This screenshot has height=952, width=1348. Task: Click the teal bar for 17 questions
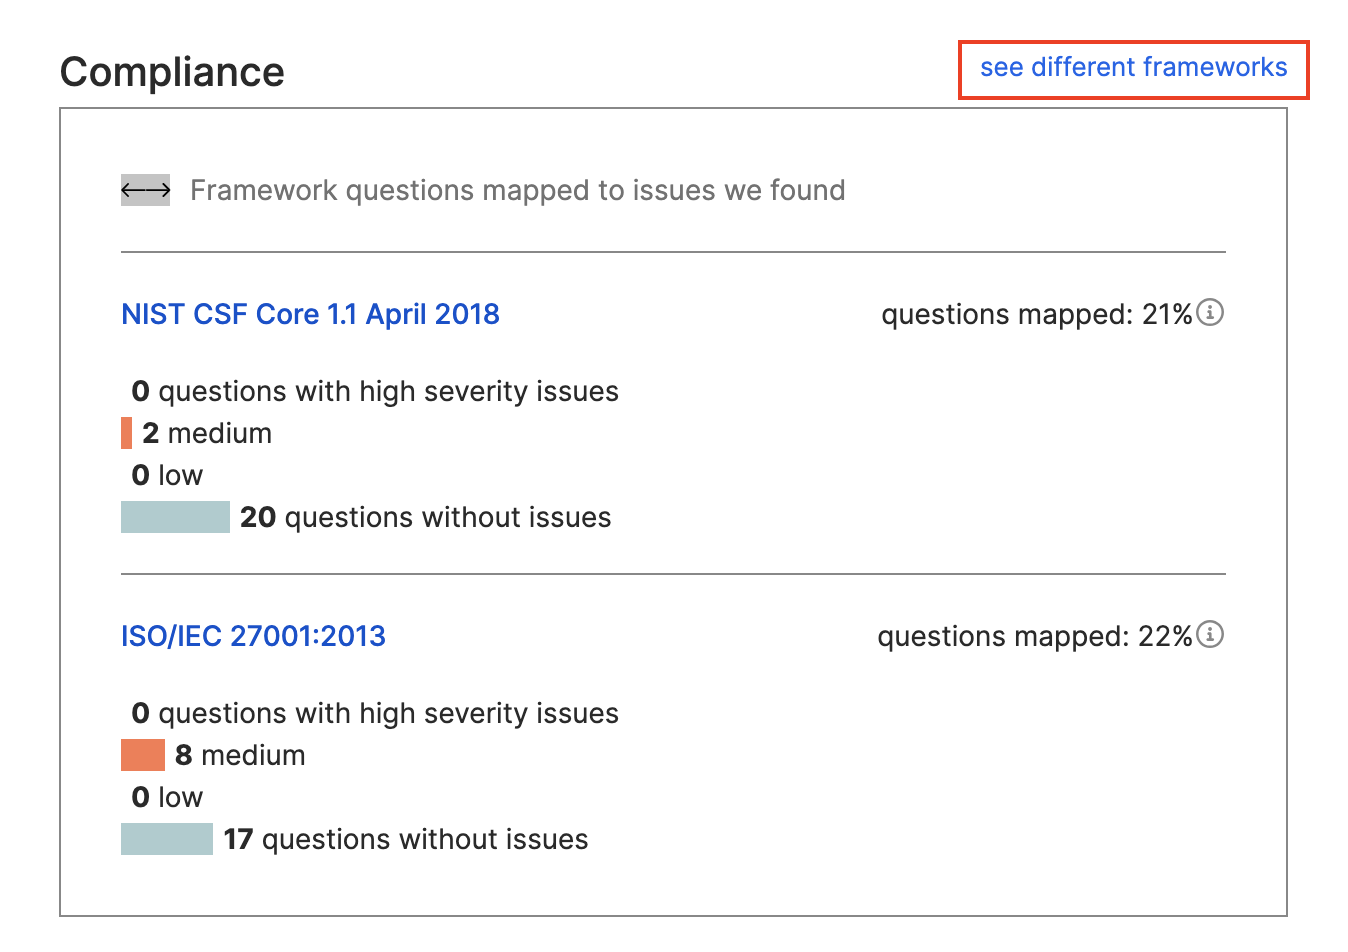coord(167,839)
